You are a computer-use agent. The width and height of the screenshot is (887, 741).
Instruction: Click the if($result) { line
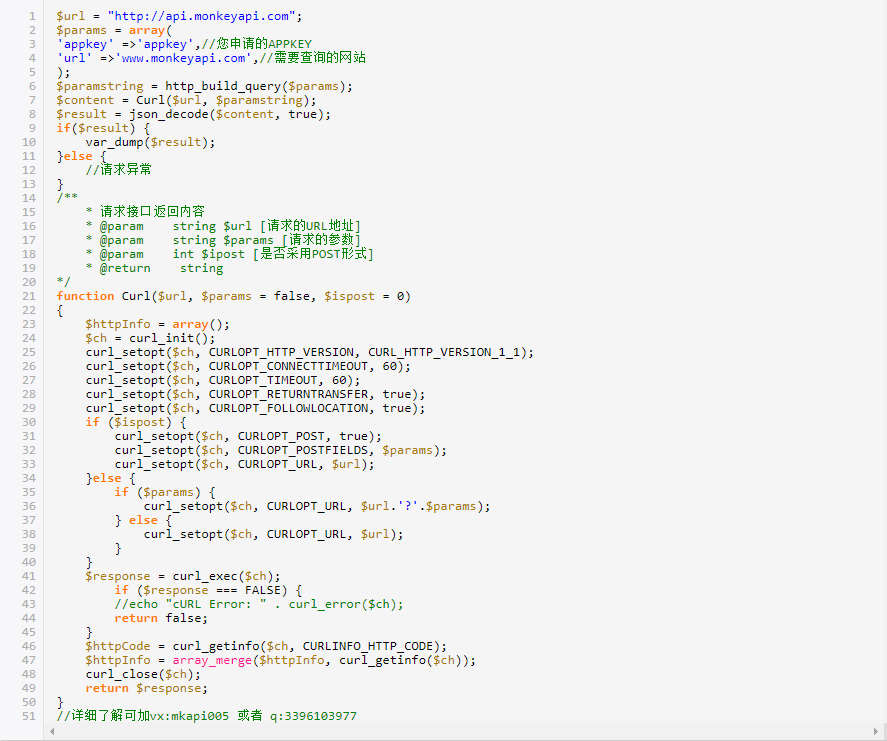point(103,128)
